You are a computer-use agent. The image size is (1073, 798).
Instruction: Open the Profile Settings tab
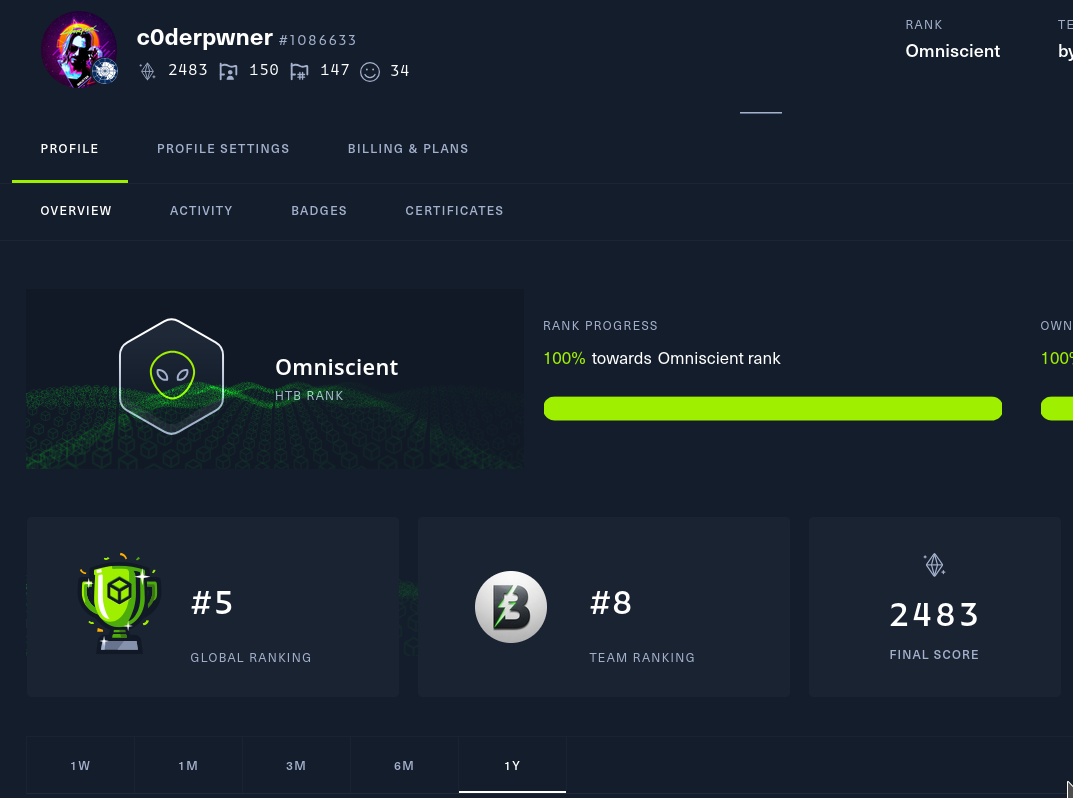click(x=223, y=149)
